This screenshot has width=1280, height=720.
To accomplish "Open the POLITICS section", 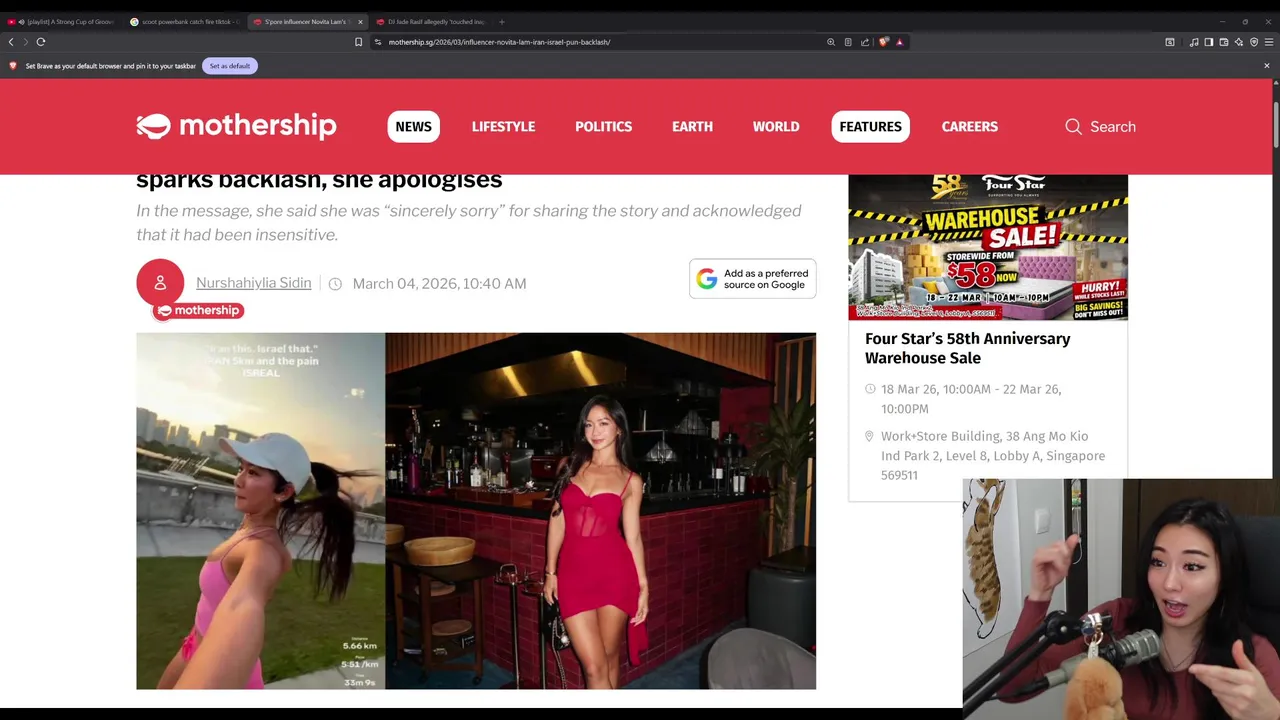I will coord(603,127).
